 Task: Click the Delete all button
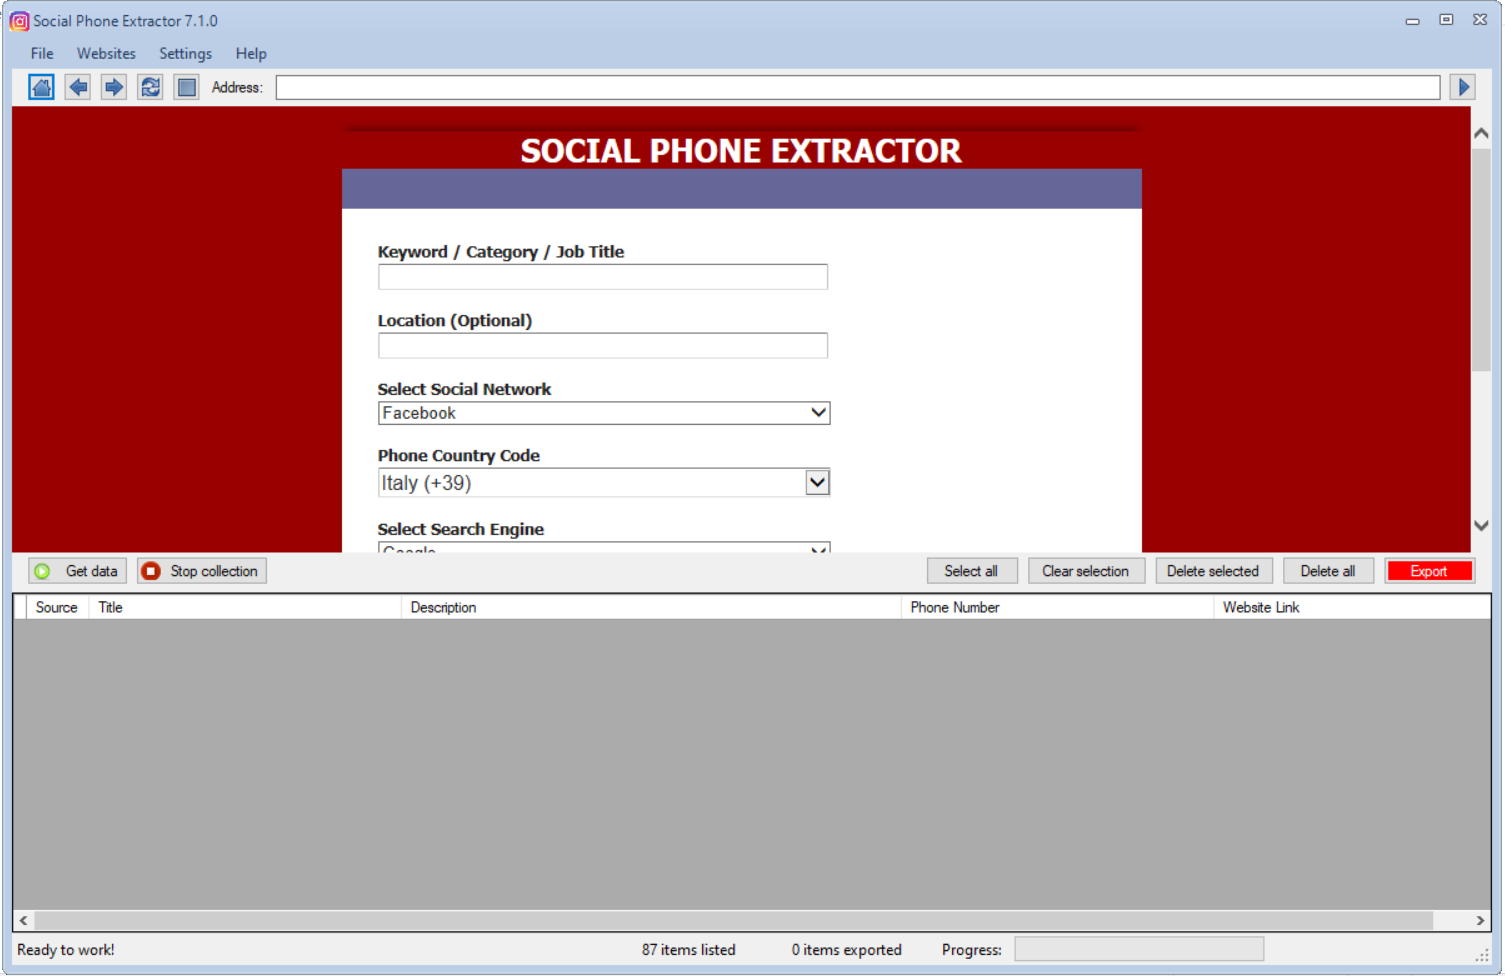[x=1327, y=571]
